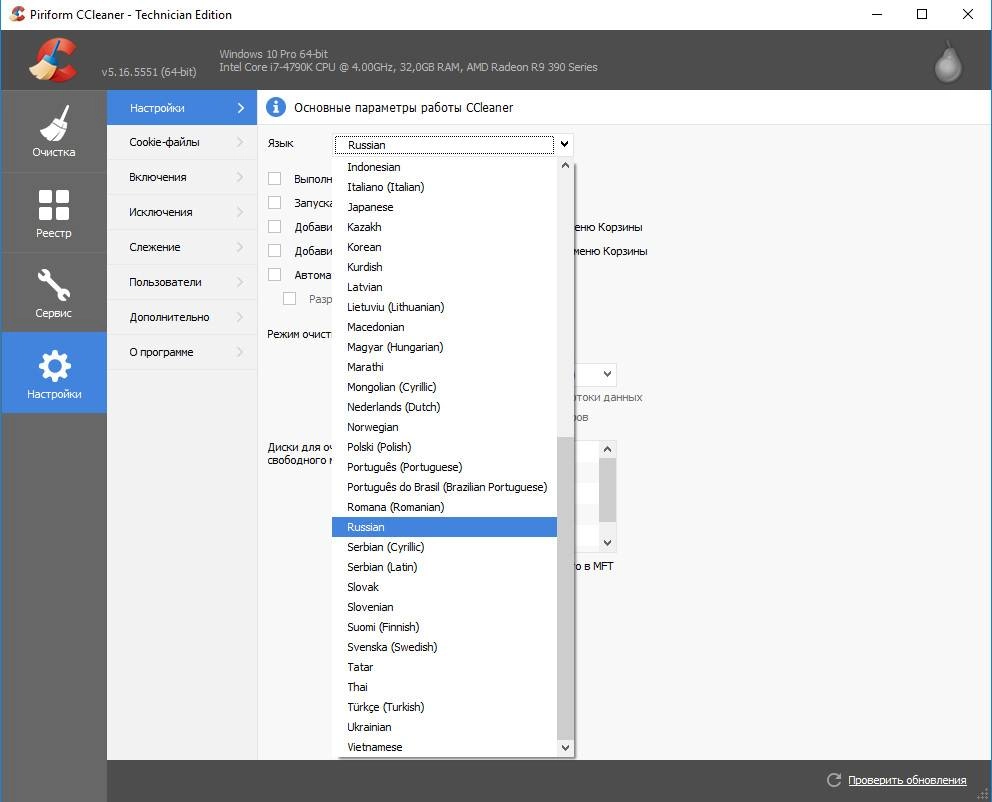Choose Suomi (Finnish) language

pyautogui.click(x=444, y=627)
